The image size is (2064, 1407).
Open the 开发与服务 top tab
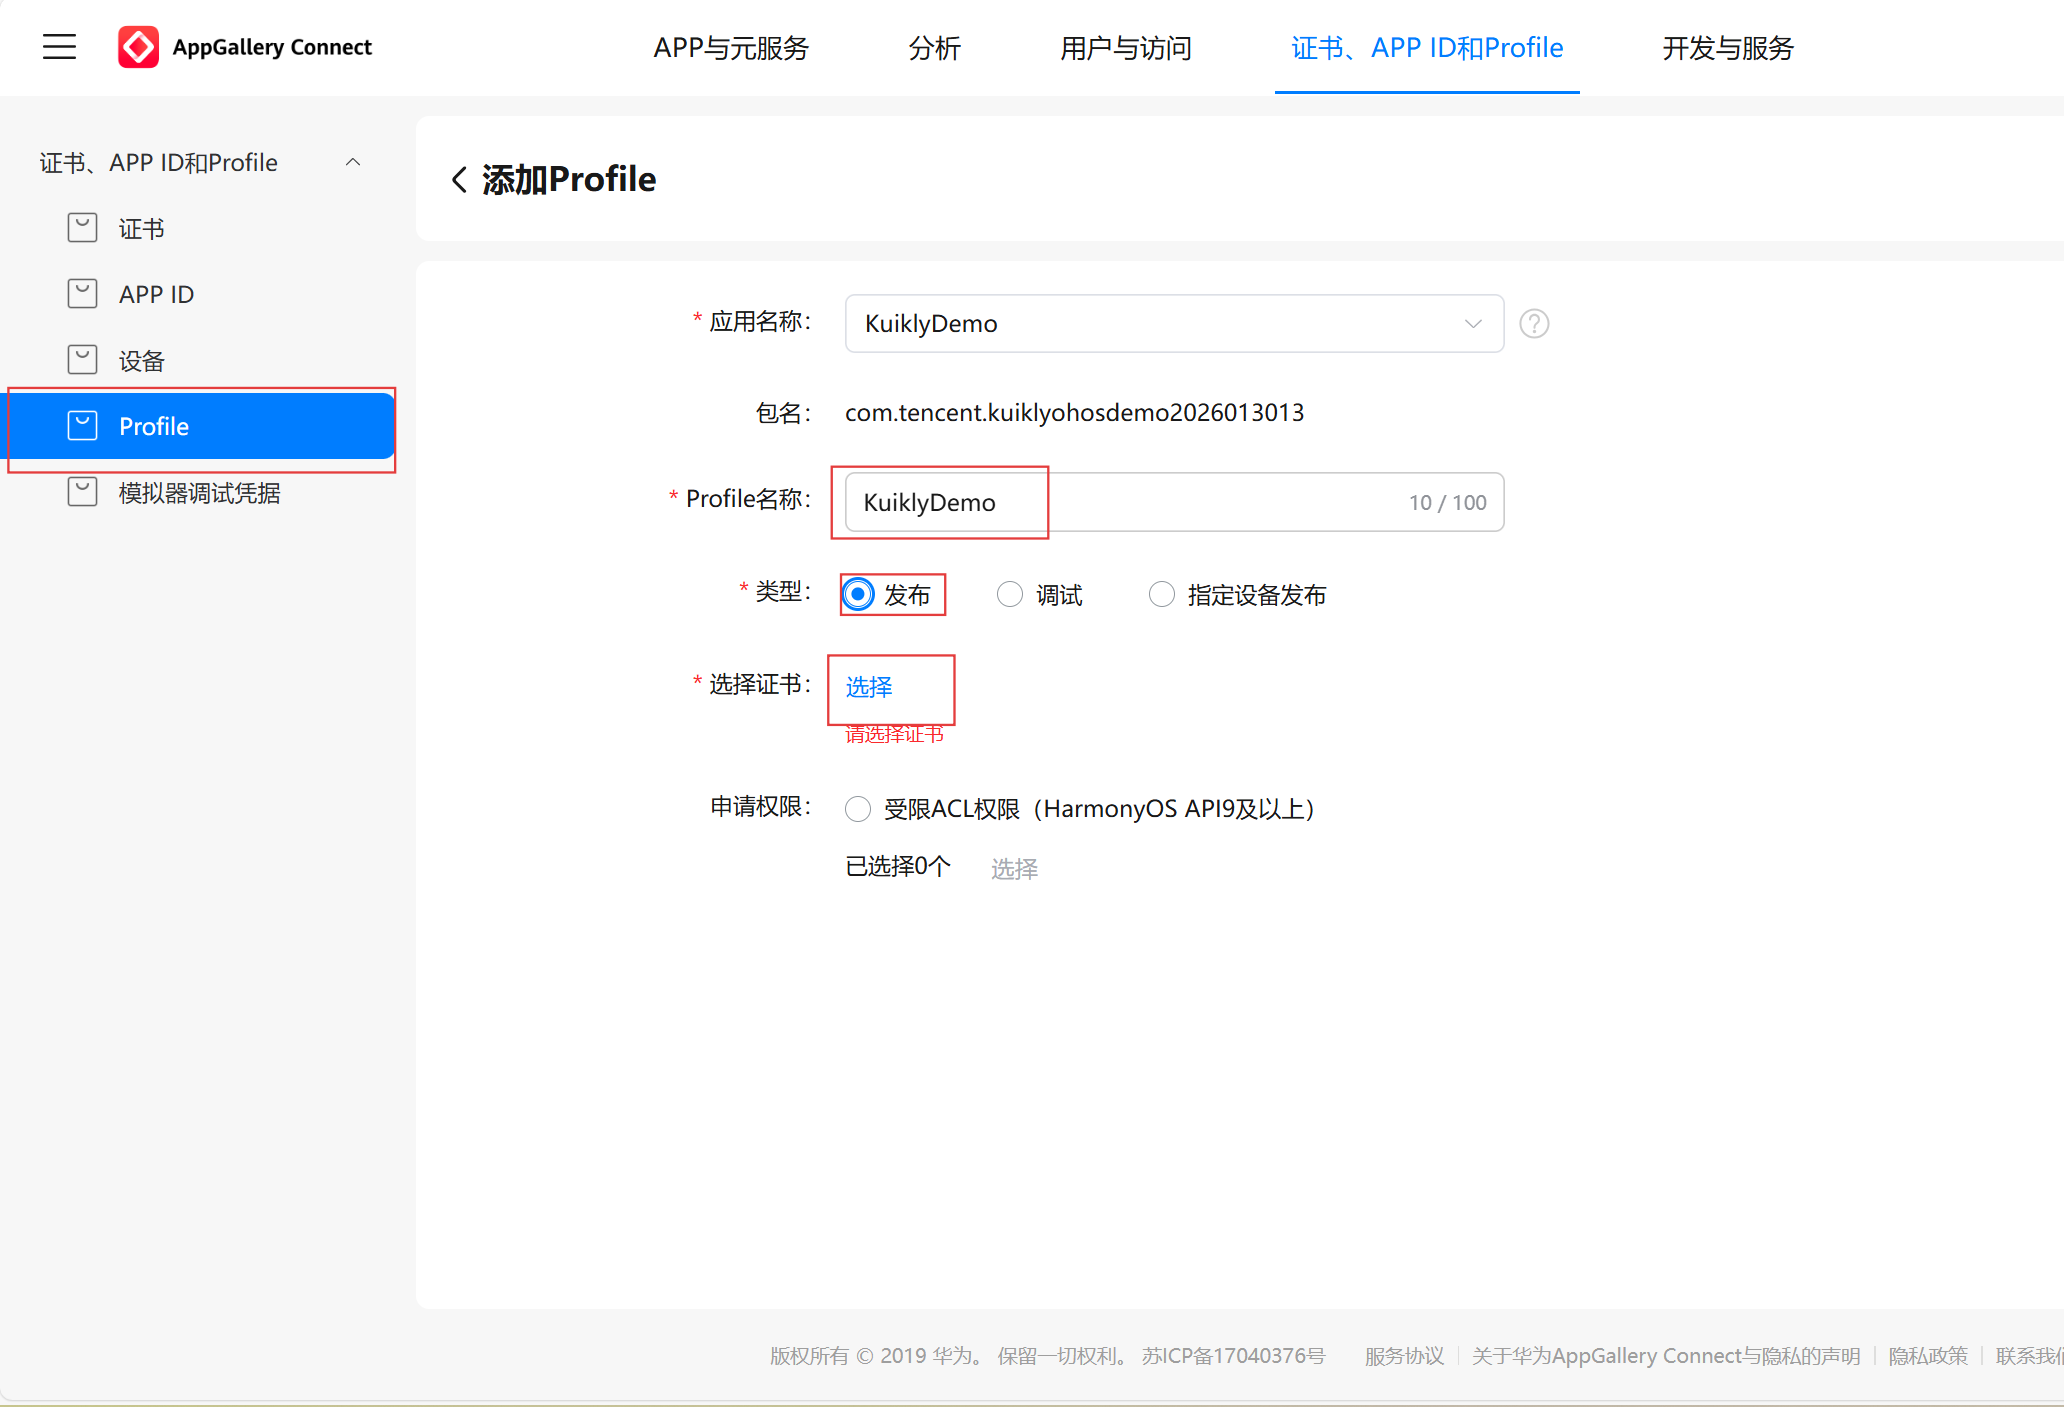pyautogui.click(x=1727, y=48)
